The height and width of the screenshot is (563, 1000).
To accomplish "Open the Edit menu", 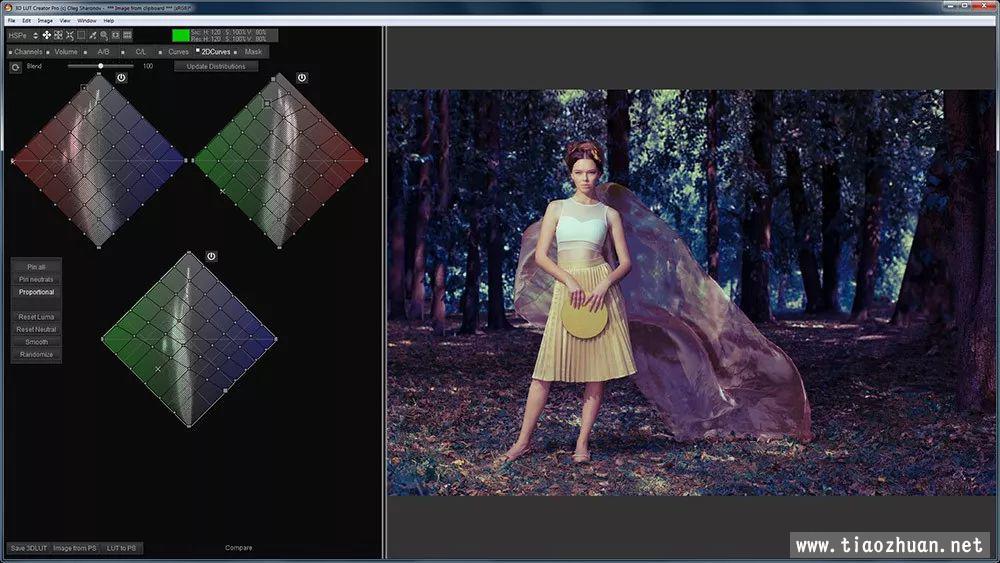I will point(26,20).
